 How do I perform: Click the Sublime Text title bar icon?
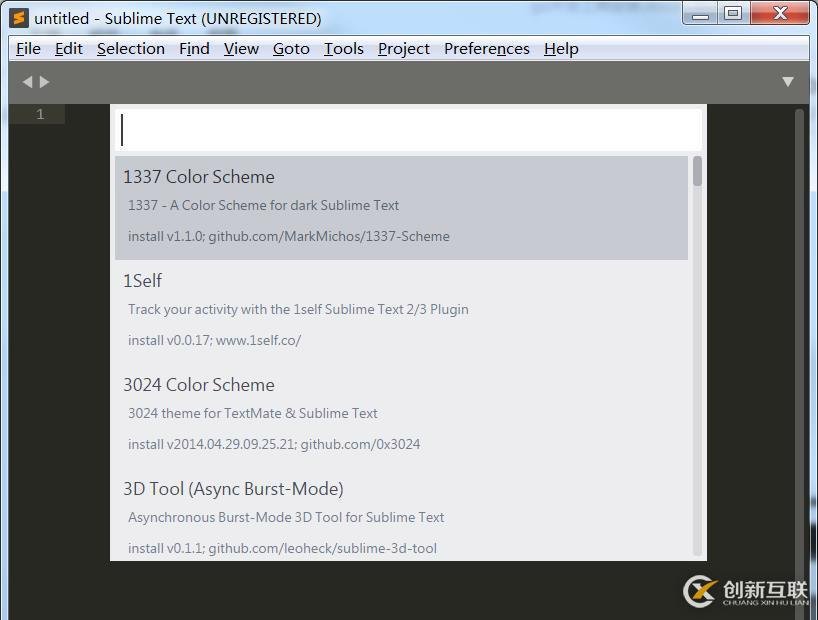[x=19, y=18]
